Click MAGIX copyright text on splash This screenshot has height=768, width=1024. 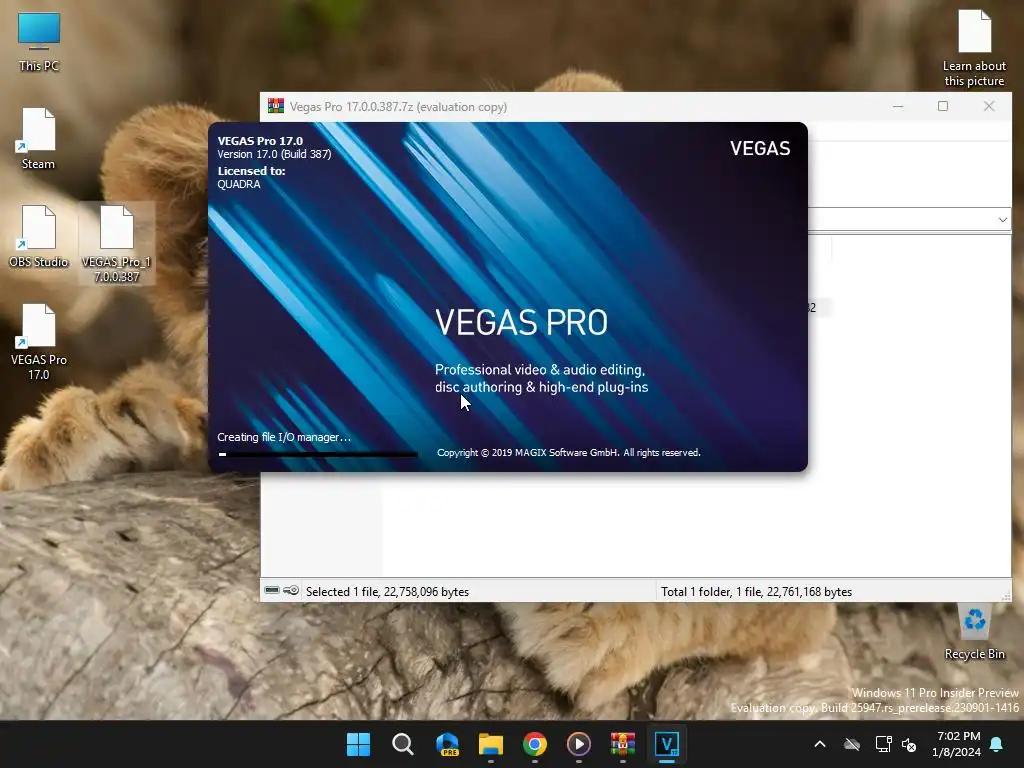tap(569, 453)
